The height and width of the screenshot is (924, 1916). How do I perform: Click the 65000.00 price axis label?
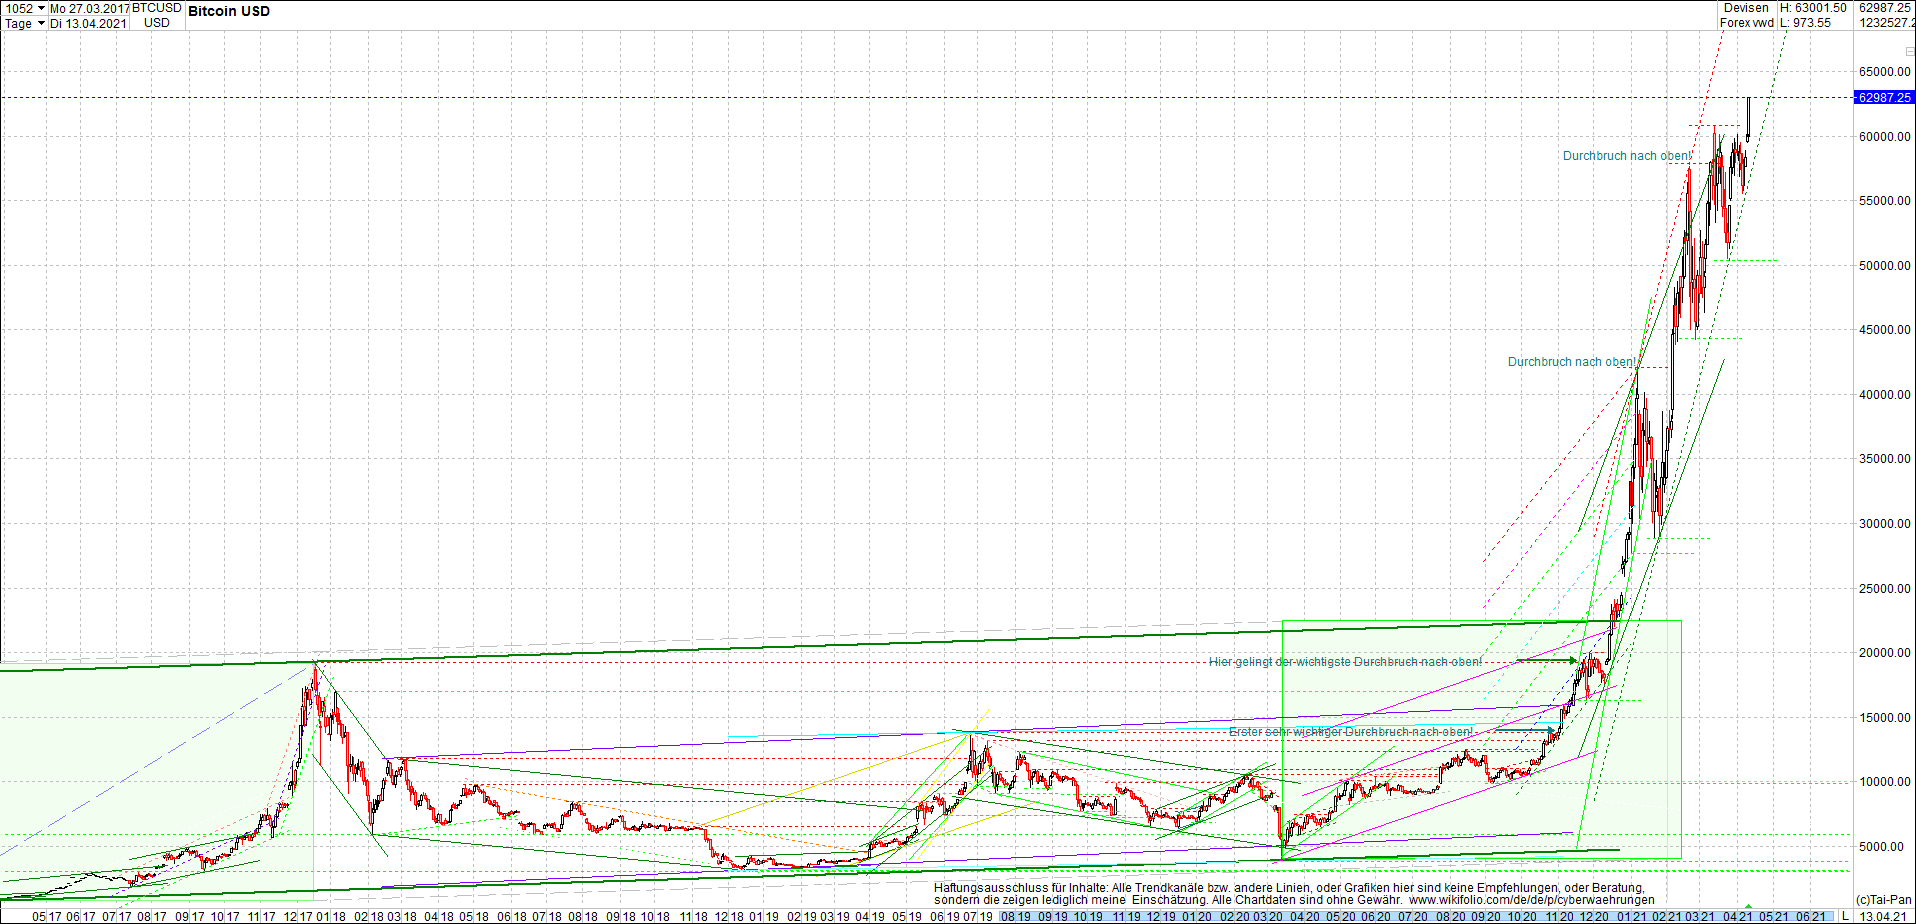[1885, 72]
